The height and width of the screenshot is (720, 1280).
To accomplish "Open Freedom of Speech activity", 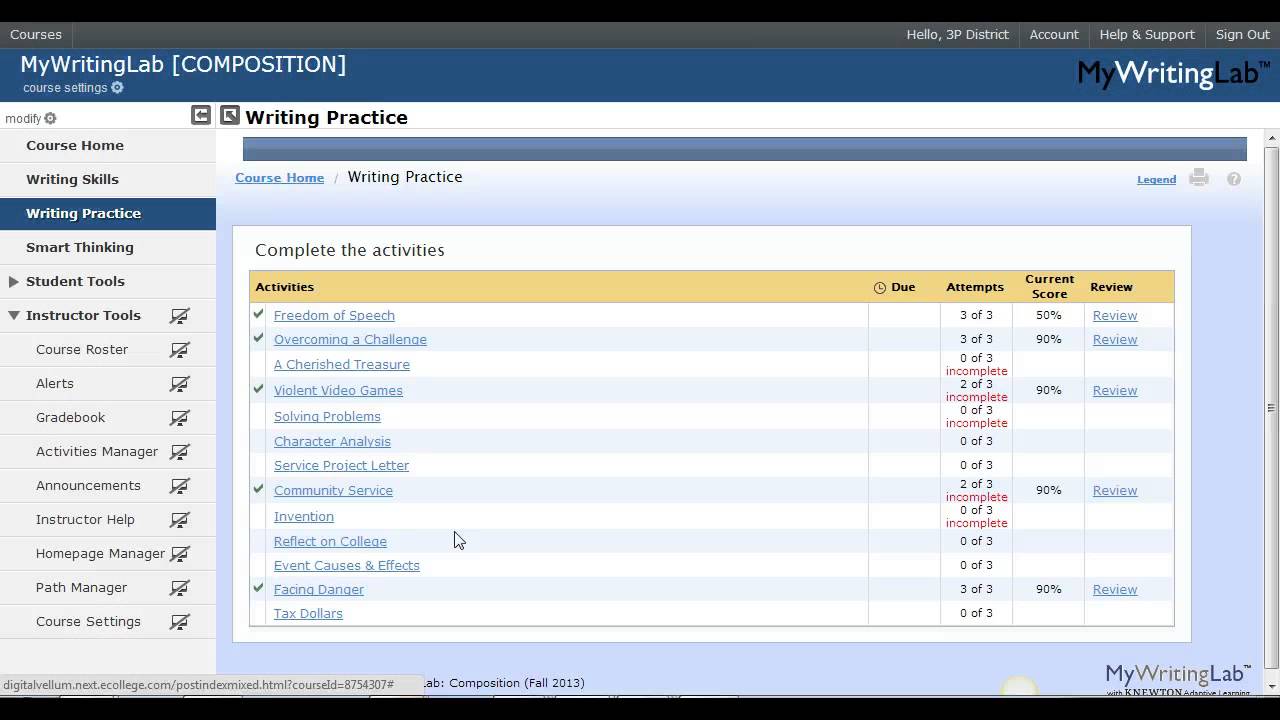I will (334, 315).
